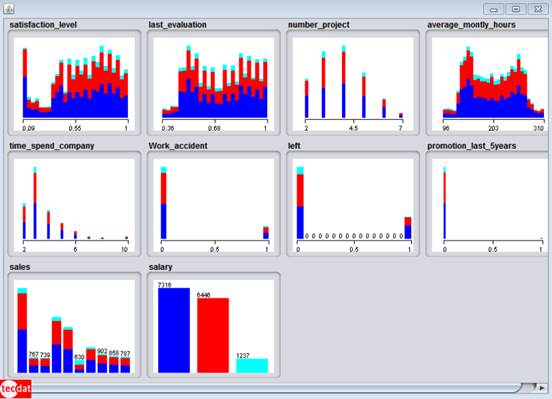Maximize the histogram viewer window

(516, 9)
